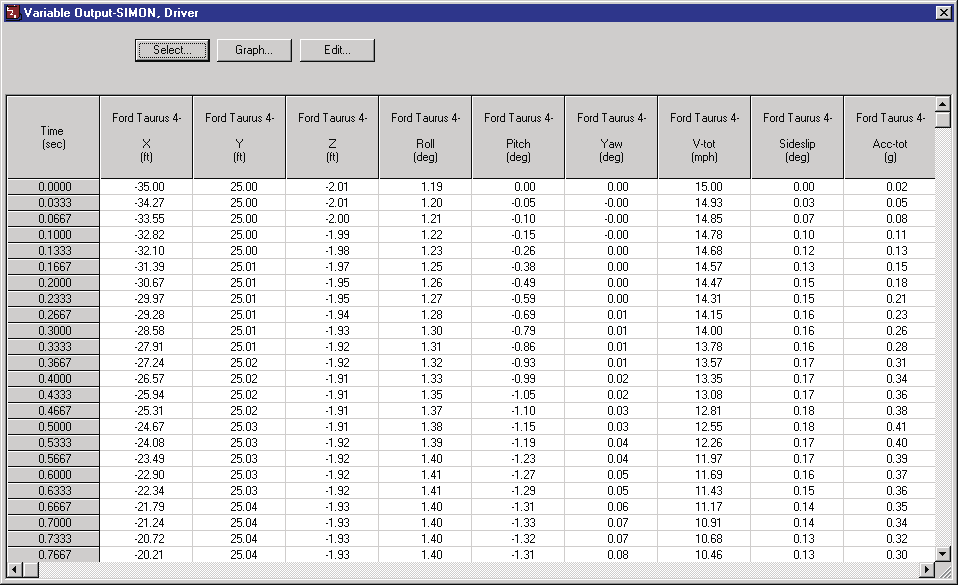Click the Select... button
The height and width of the screenshot is (585, 958).
172,50
